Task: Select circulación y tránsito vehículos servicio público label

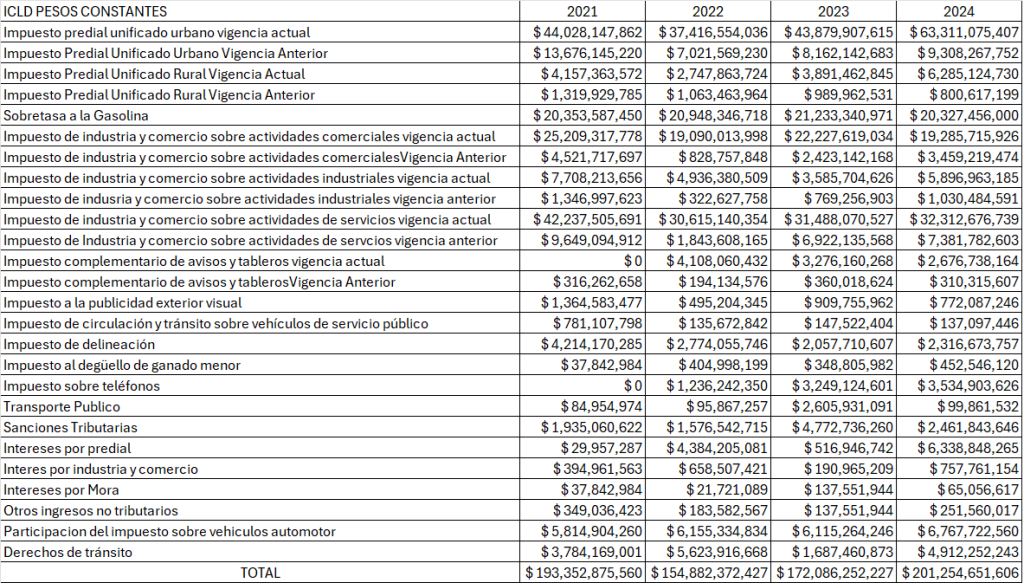Action: (x=216, y=324)
